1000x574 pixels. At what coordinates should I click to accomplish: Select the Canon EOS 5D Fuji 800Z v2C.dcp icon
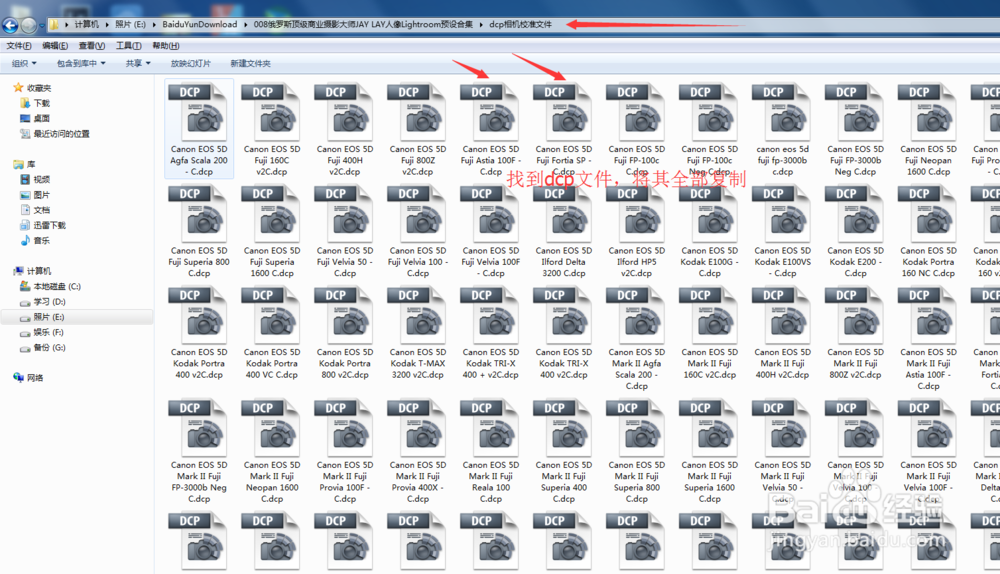(x=416, y=112)
